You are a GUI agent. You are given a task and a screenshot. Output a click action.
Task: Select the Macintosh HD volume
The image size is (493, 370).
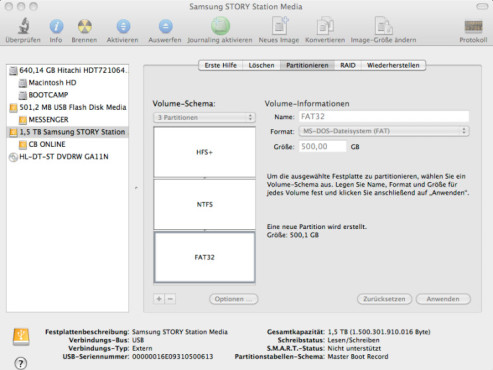[68, 83]
